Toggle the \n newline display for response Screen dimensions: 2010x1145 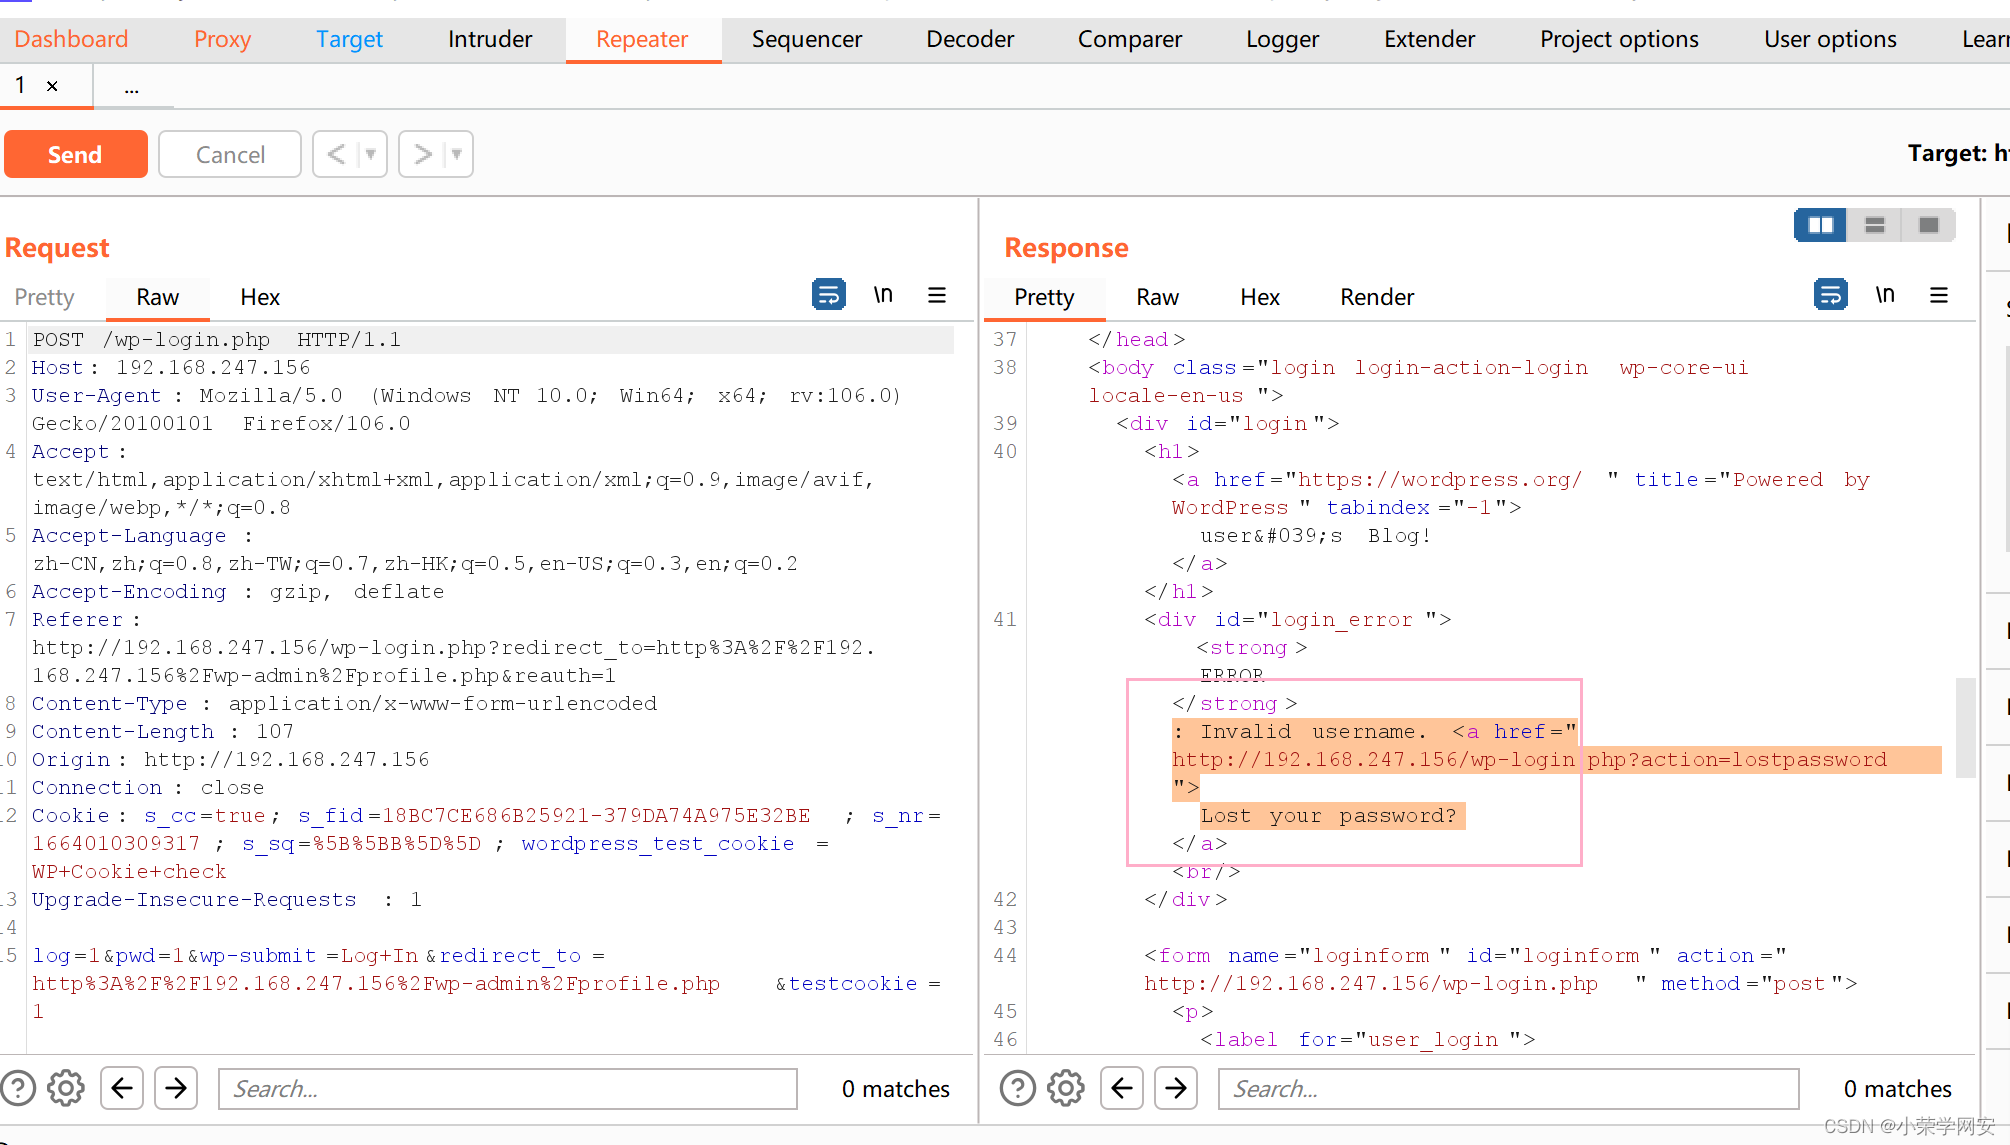click(1882, 294)
